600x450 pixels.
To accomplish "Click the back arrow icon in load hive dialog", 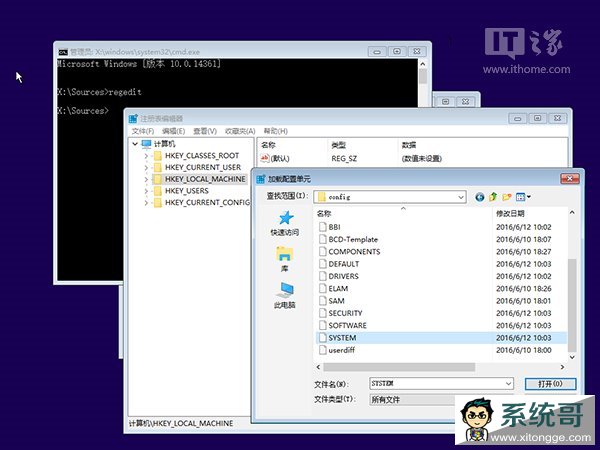I will tap(479, 197).
